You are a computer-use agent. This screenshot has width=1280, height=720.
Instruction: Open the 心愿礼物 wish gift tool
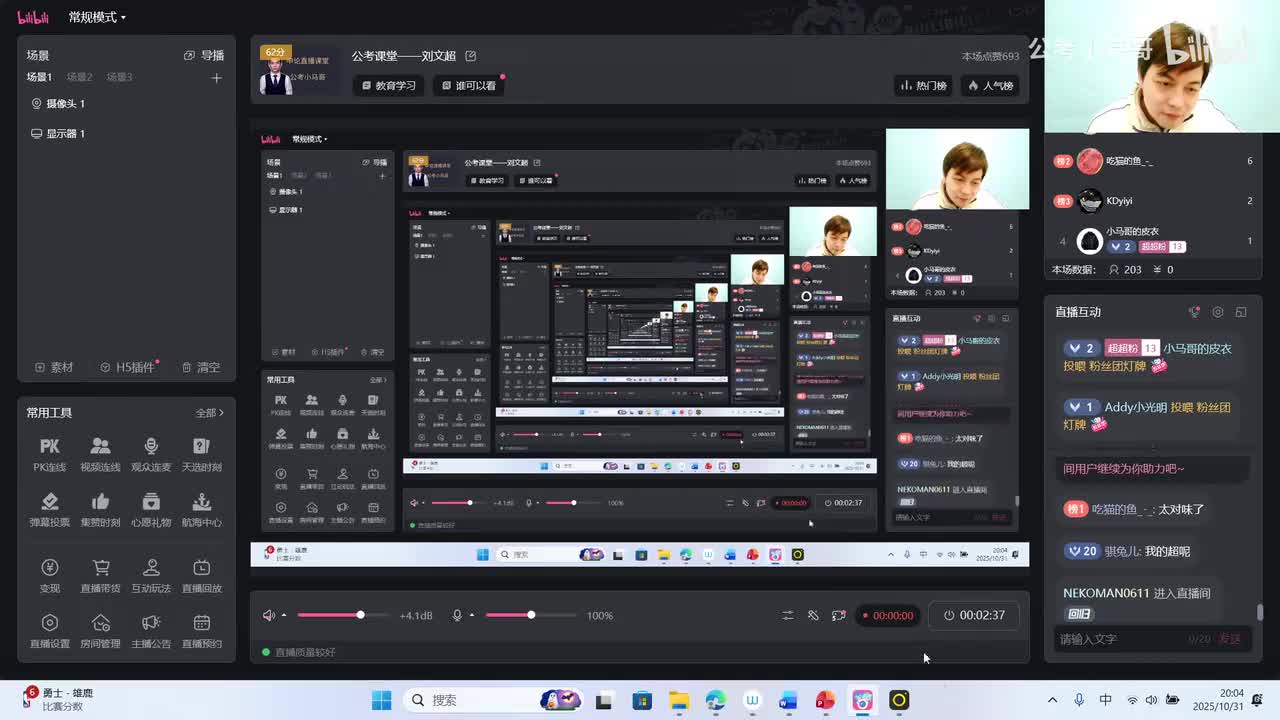(x=151, y=509)
